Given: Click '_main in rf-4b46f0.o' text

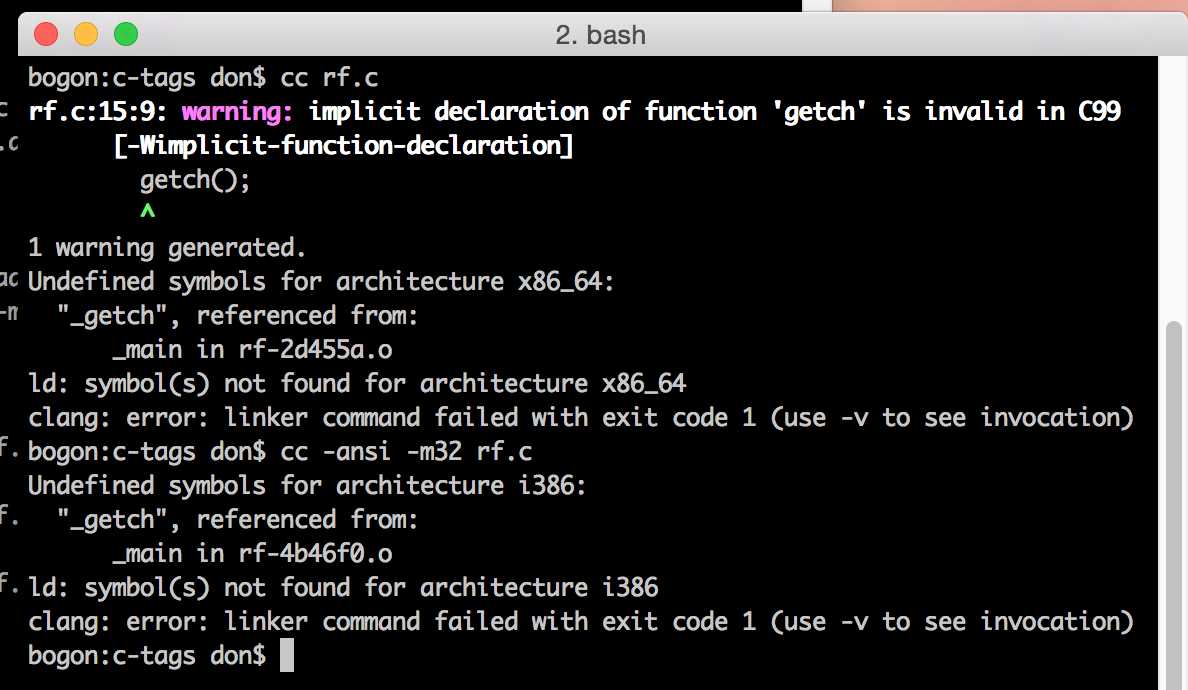Looking at the screenshot, I should (252, 554).
